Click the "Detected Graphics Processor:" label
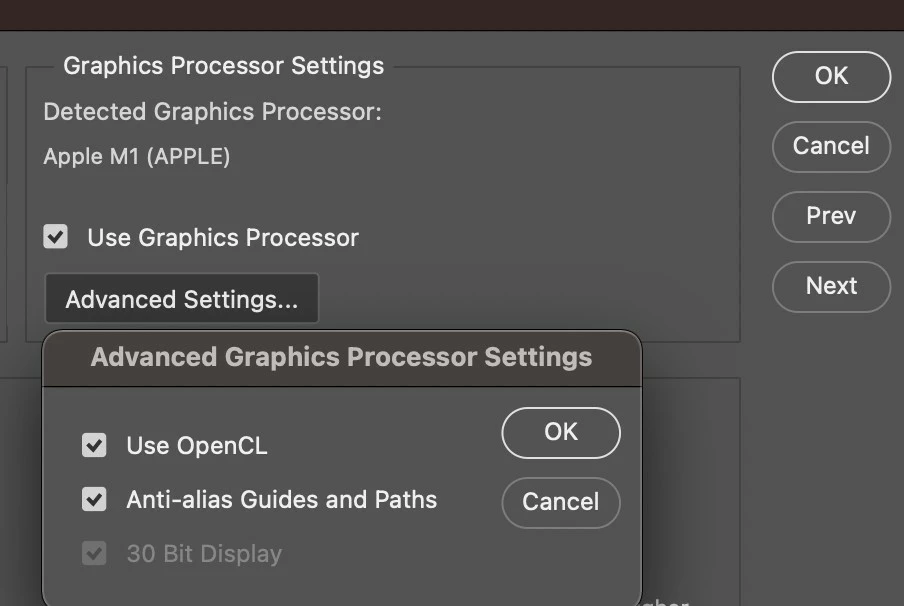904x606 pixels. coord(212,112)
